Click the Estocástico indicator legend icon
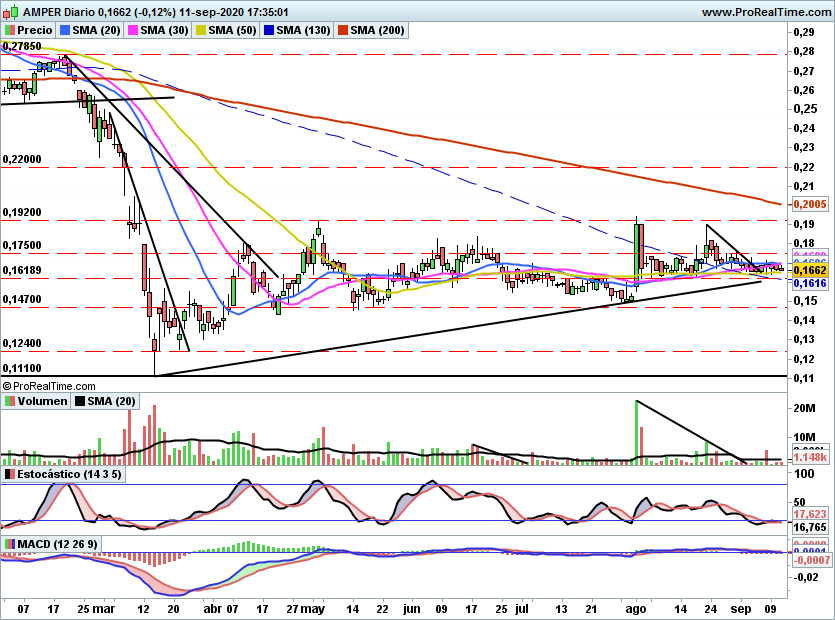This screenshot has height=620, width=835. tap(10, 473)
